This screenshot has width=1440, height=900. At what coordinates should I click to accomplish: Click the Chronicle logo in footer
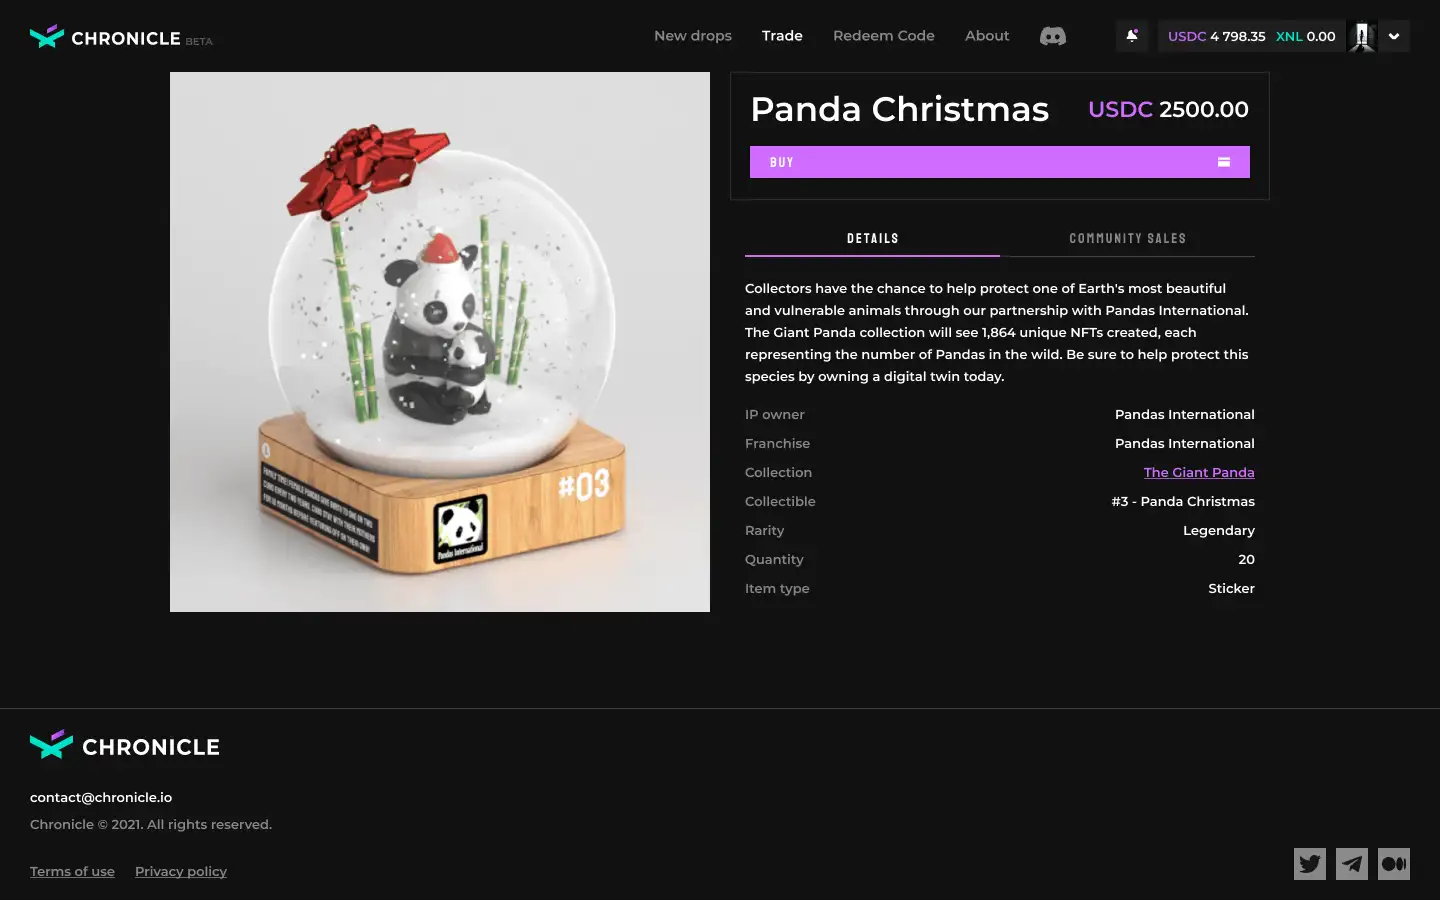coord(125,746)
